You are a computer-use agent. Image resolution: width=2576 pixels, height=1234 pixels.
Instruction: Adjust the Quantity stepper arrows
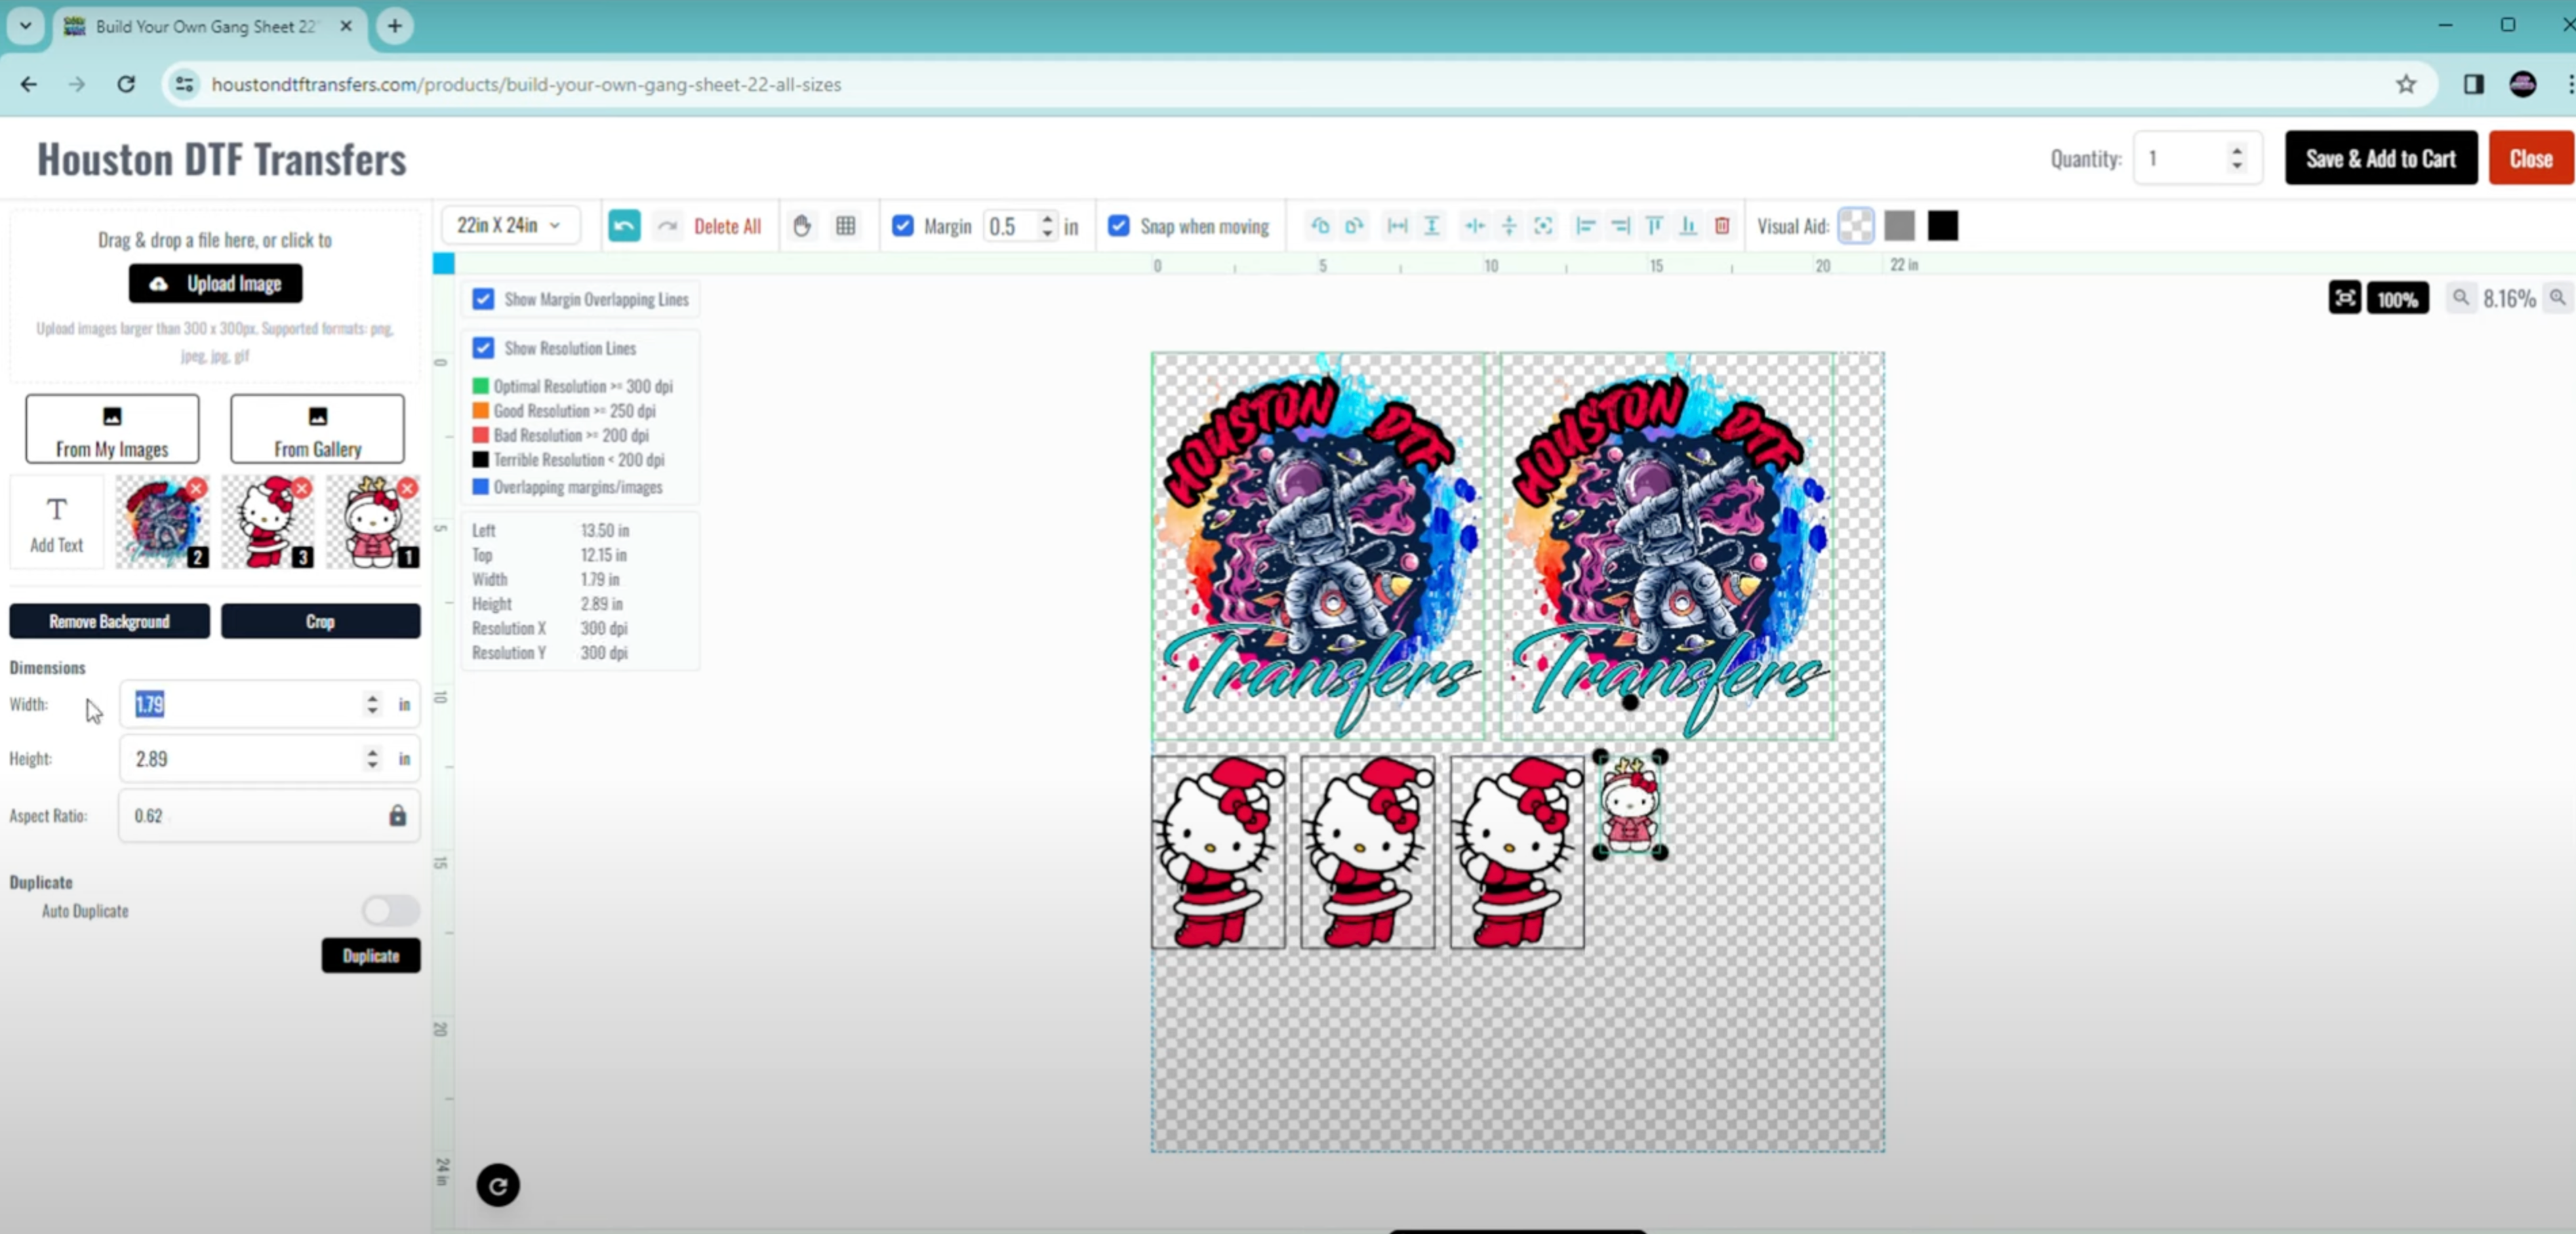[2237, 158]
